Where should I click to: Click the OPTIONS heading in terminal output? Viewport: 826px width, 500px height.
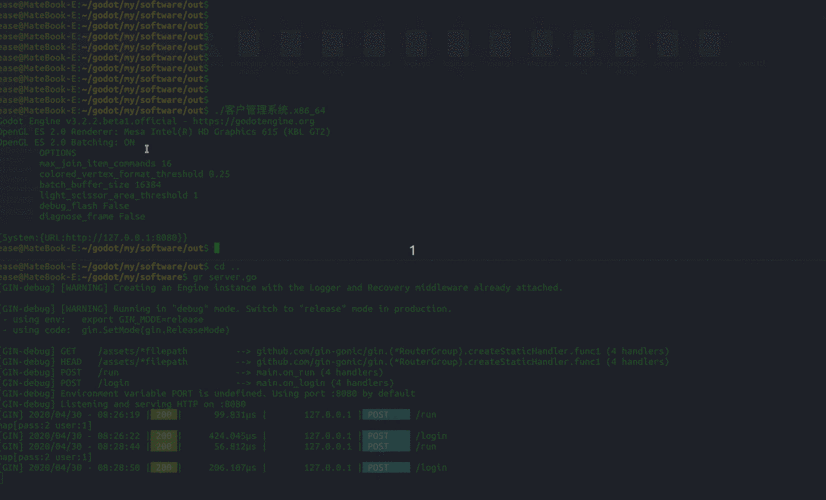tap(57, 153)
